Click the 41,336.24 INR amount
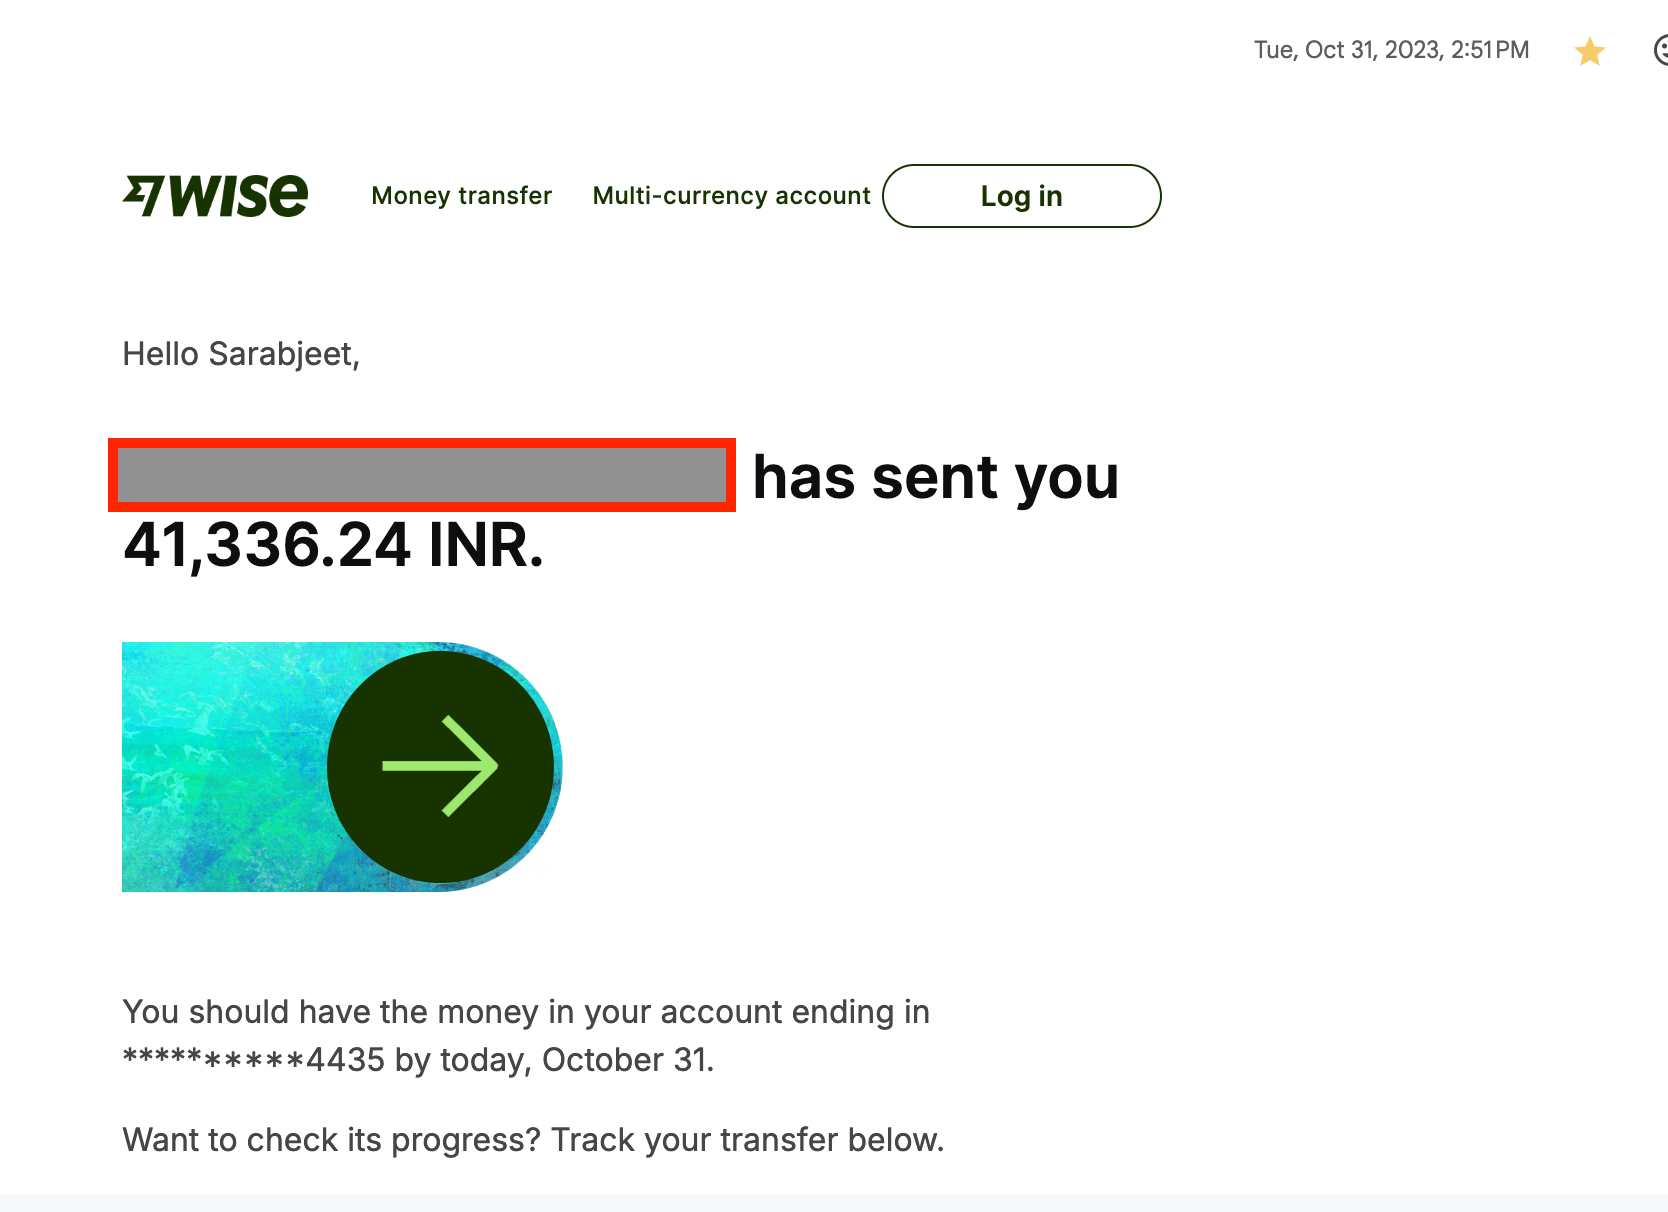 coord(333,545)
